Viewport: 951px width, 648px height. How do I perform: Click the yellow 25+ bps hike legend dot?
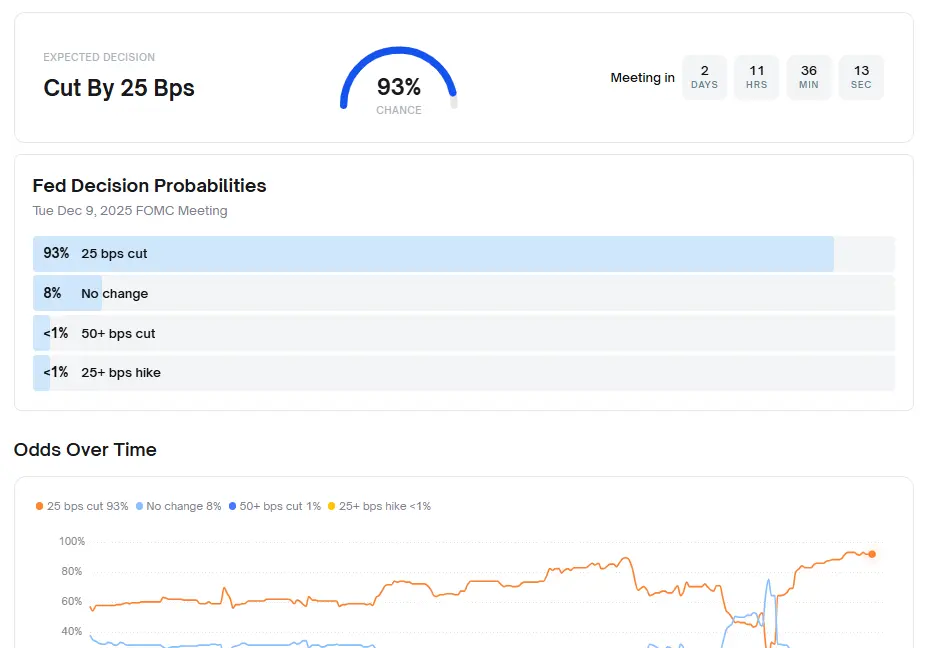tap(332, 506)
